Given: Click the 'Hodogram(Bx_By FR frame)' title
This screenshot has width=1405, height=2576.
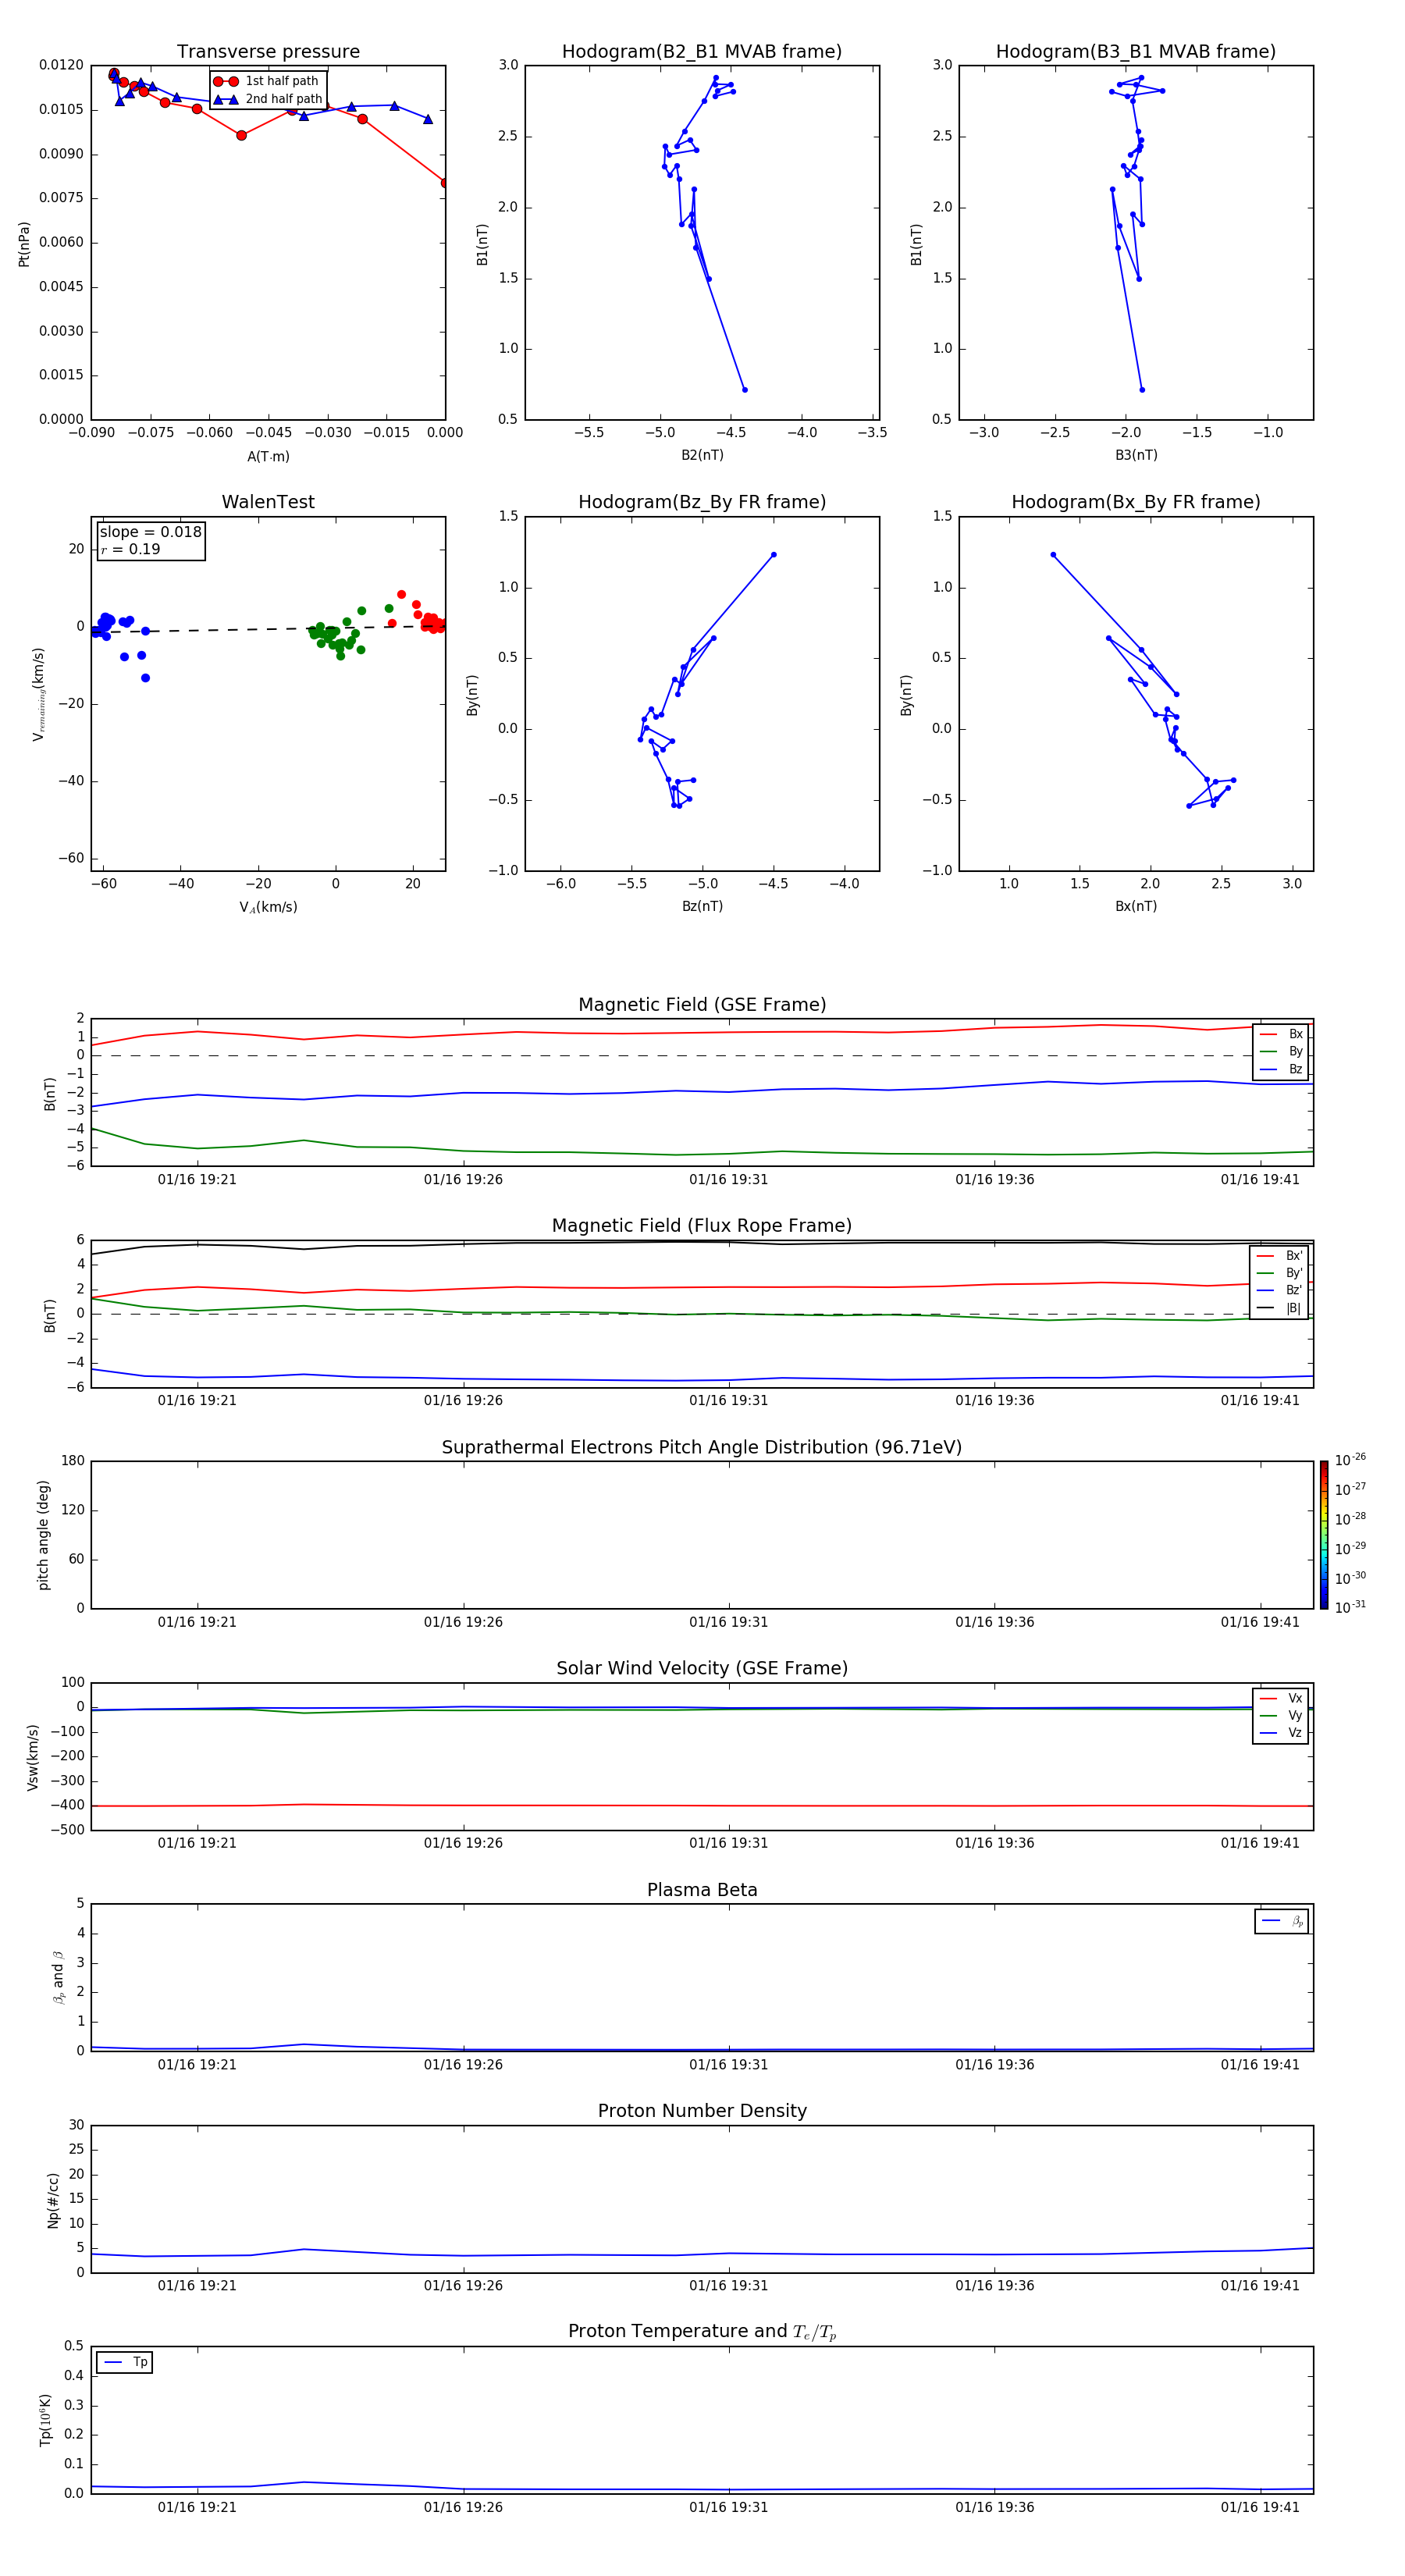Looking at the screenshot, I should (x=1136, y=502).
